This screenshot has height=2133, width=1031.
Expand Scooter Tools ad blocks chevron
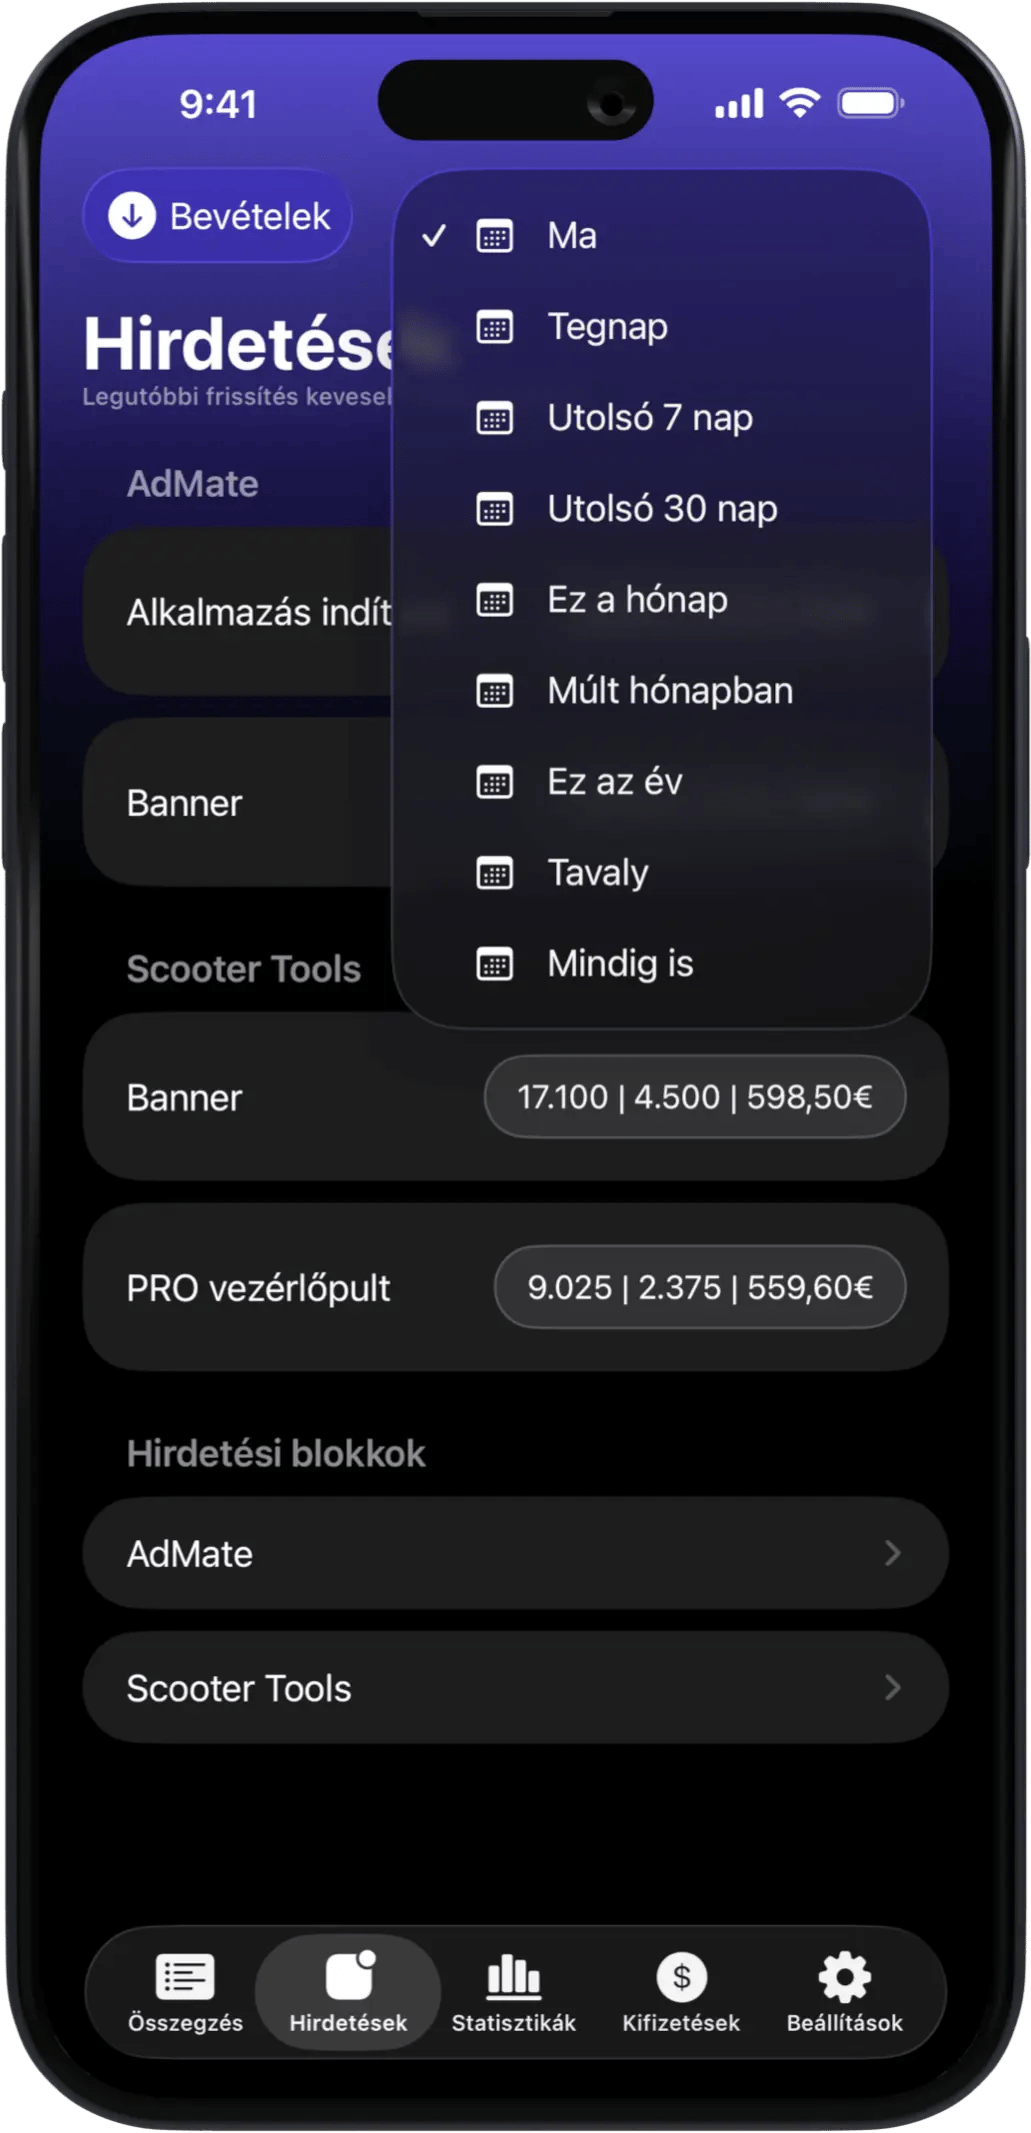(892, 1688)
